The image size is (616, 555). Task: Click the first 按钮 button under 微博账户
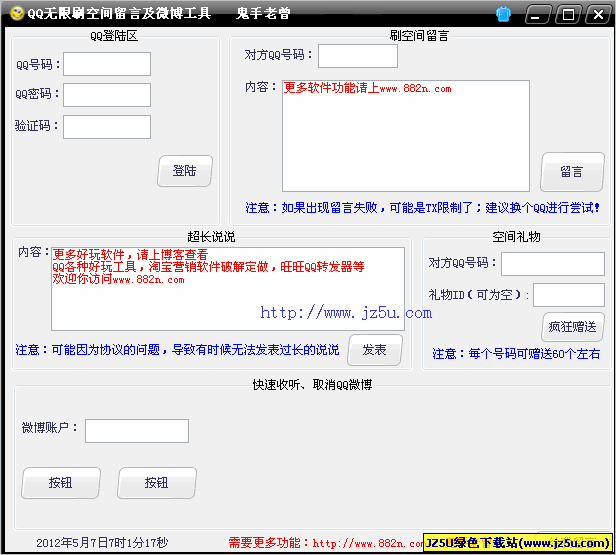61,483
